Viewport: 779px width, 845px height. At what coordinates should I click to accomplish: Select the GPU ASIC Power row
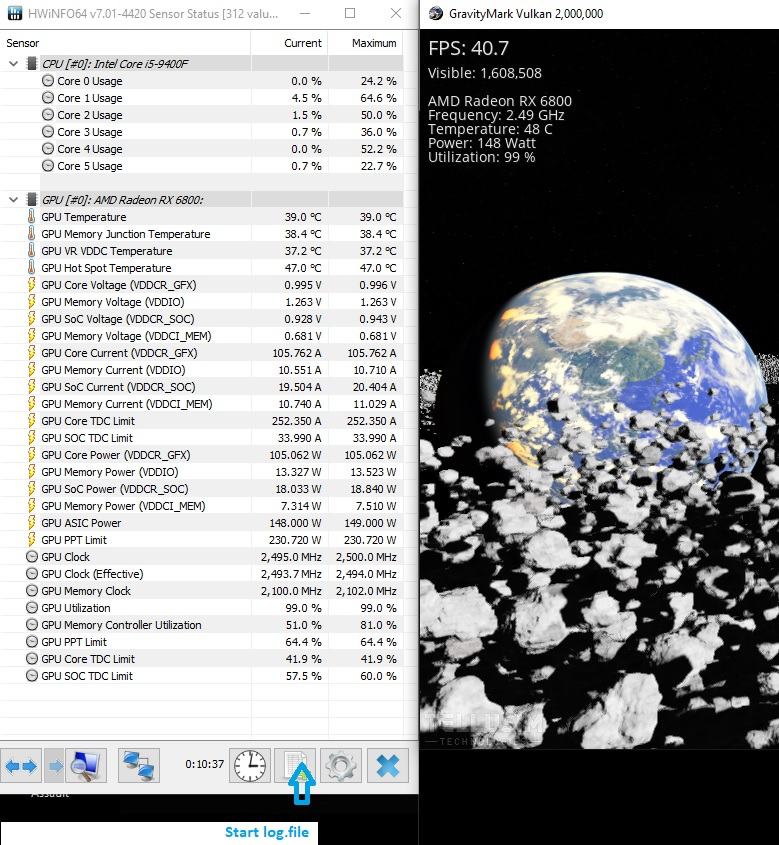point(201,523)
